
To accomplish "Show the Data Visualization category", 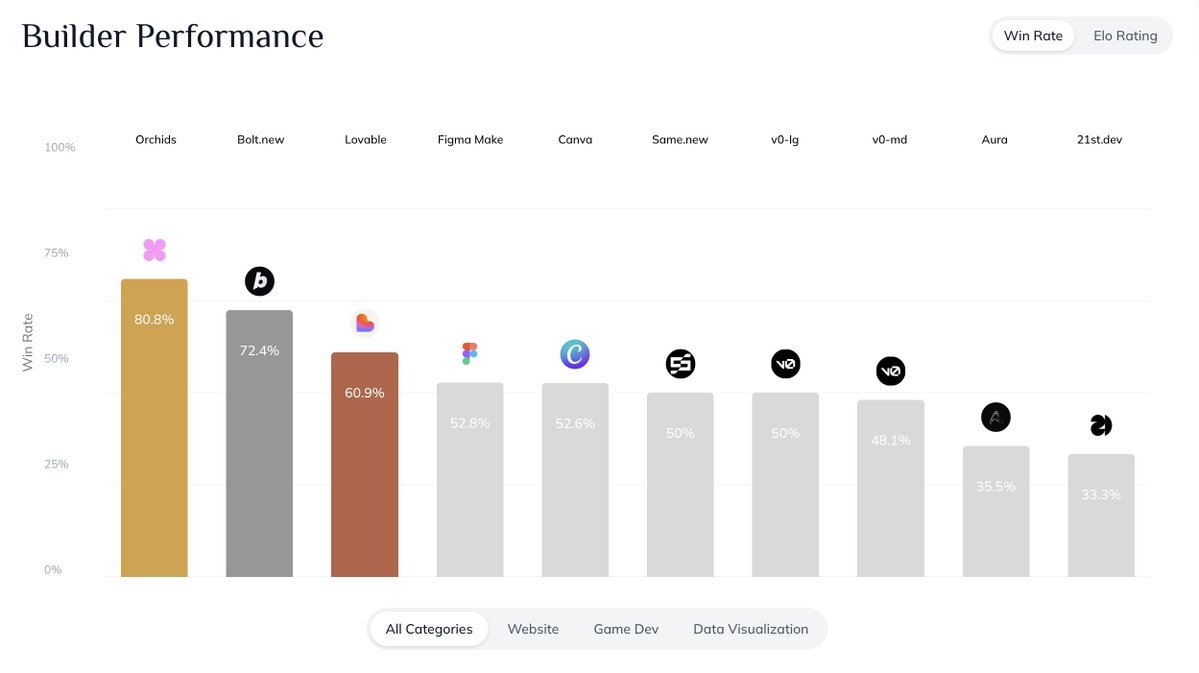I will tap(750, 629).
